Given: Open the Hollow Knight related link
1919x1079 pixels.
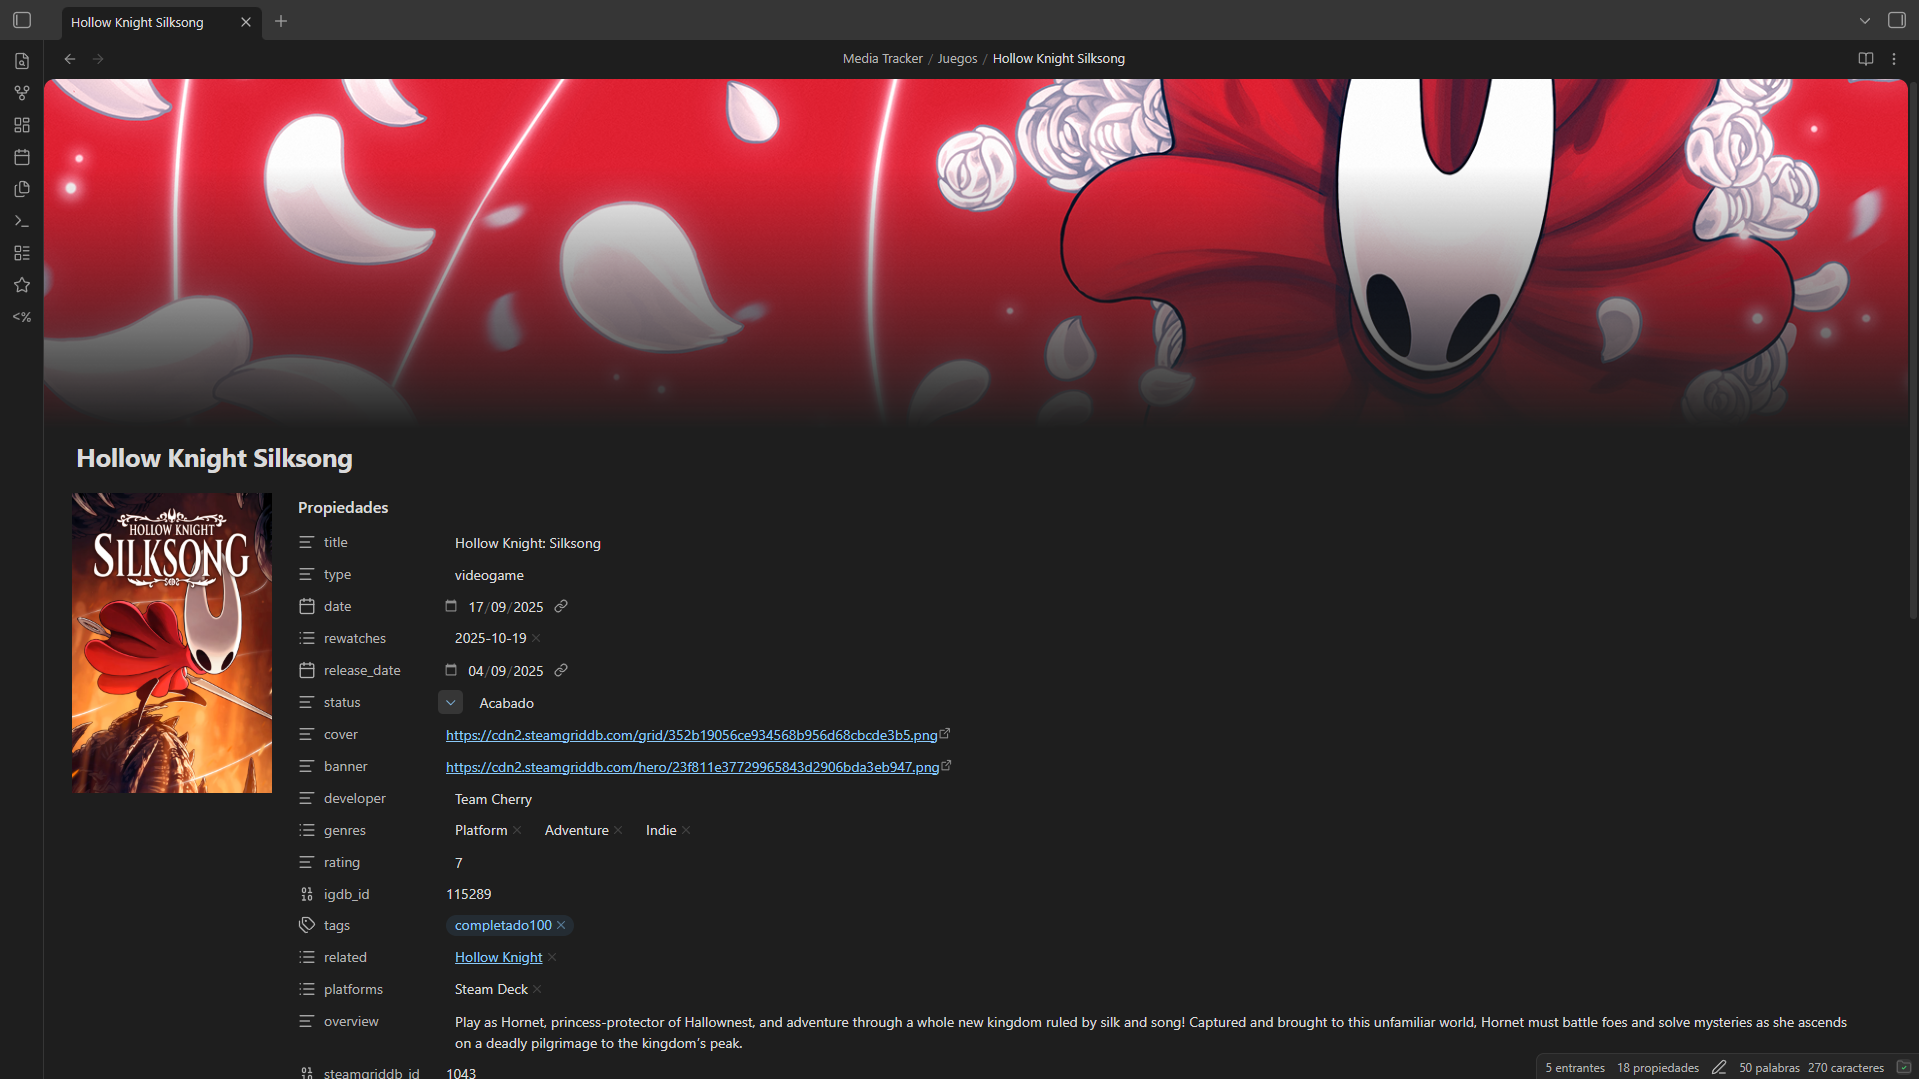Looking at the screenshot, I should tap(498, 957).
